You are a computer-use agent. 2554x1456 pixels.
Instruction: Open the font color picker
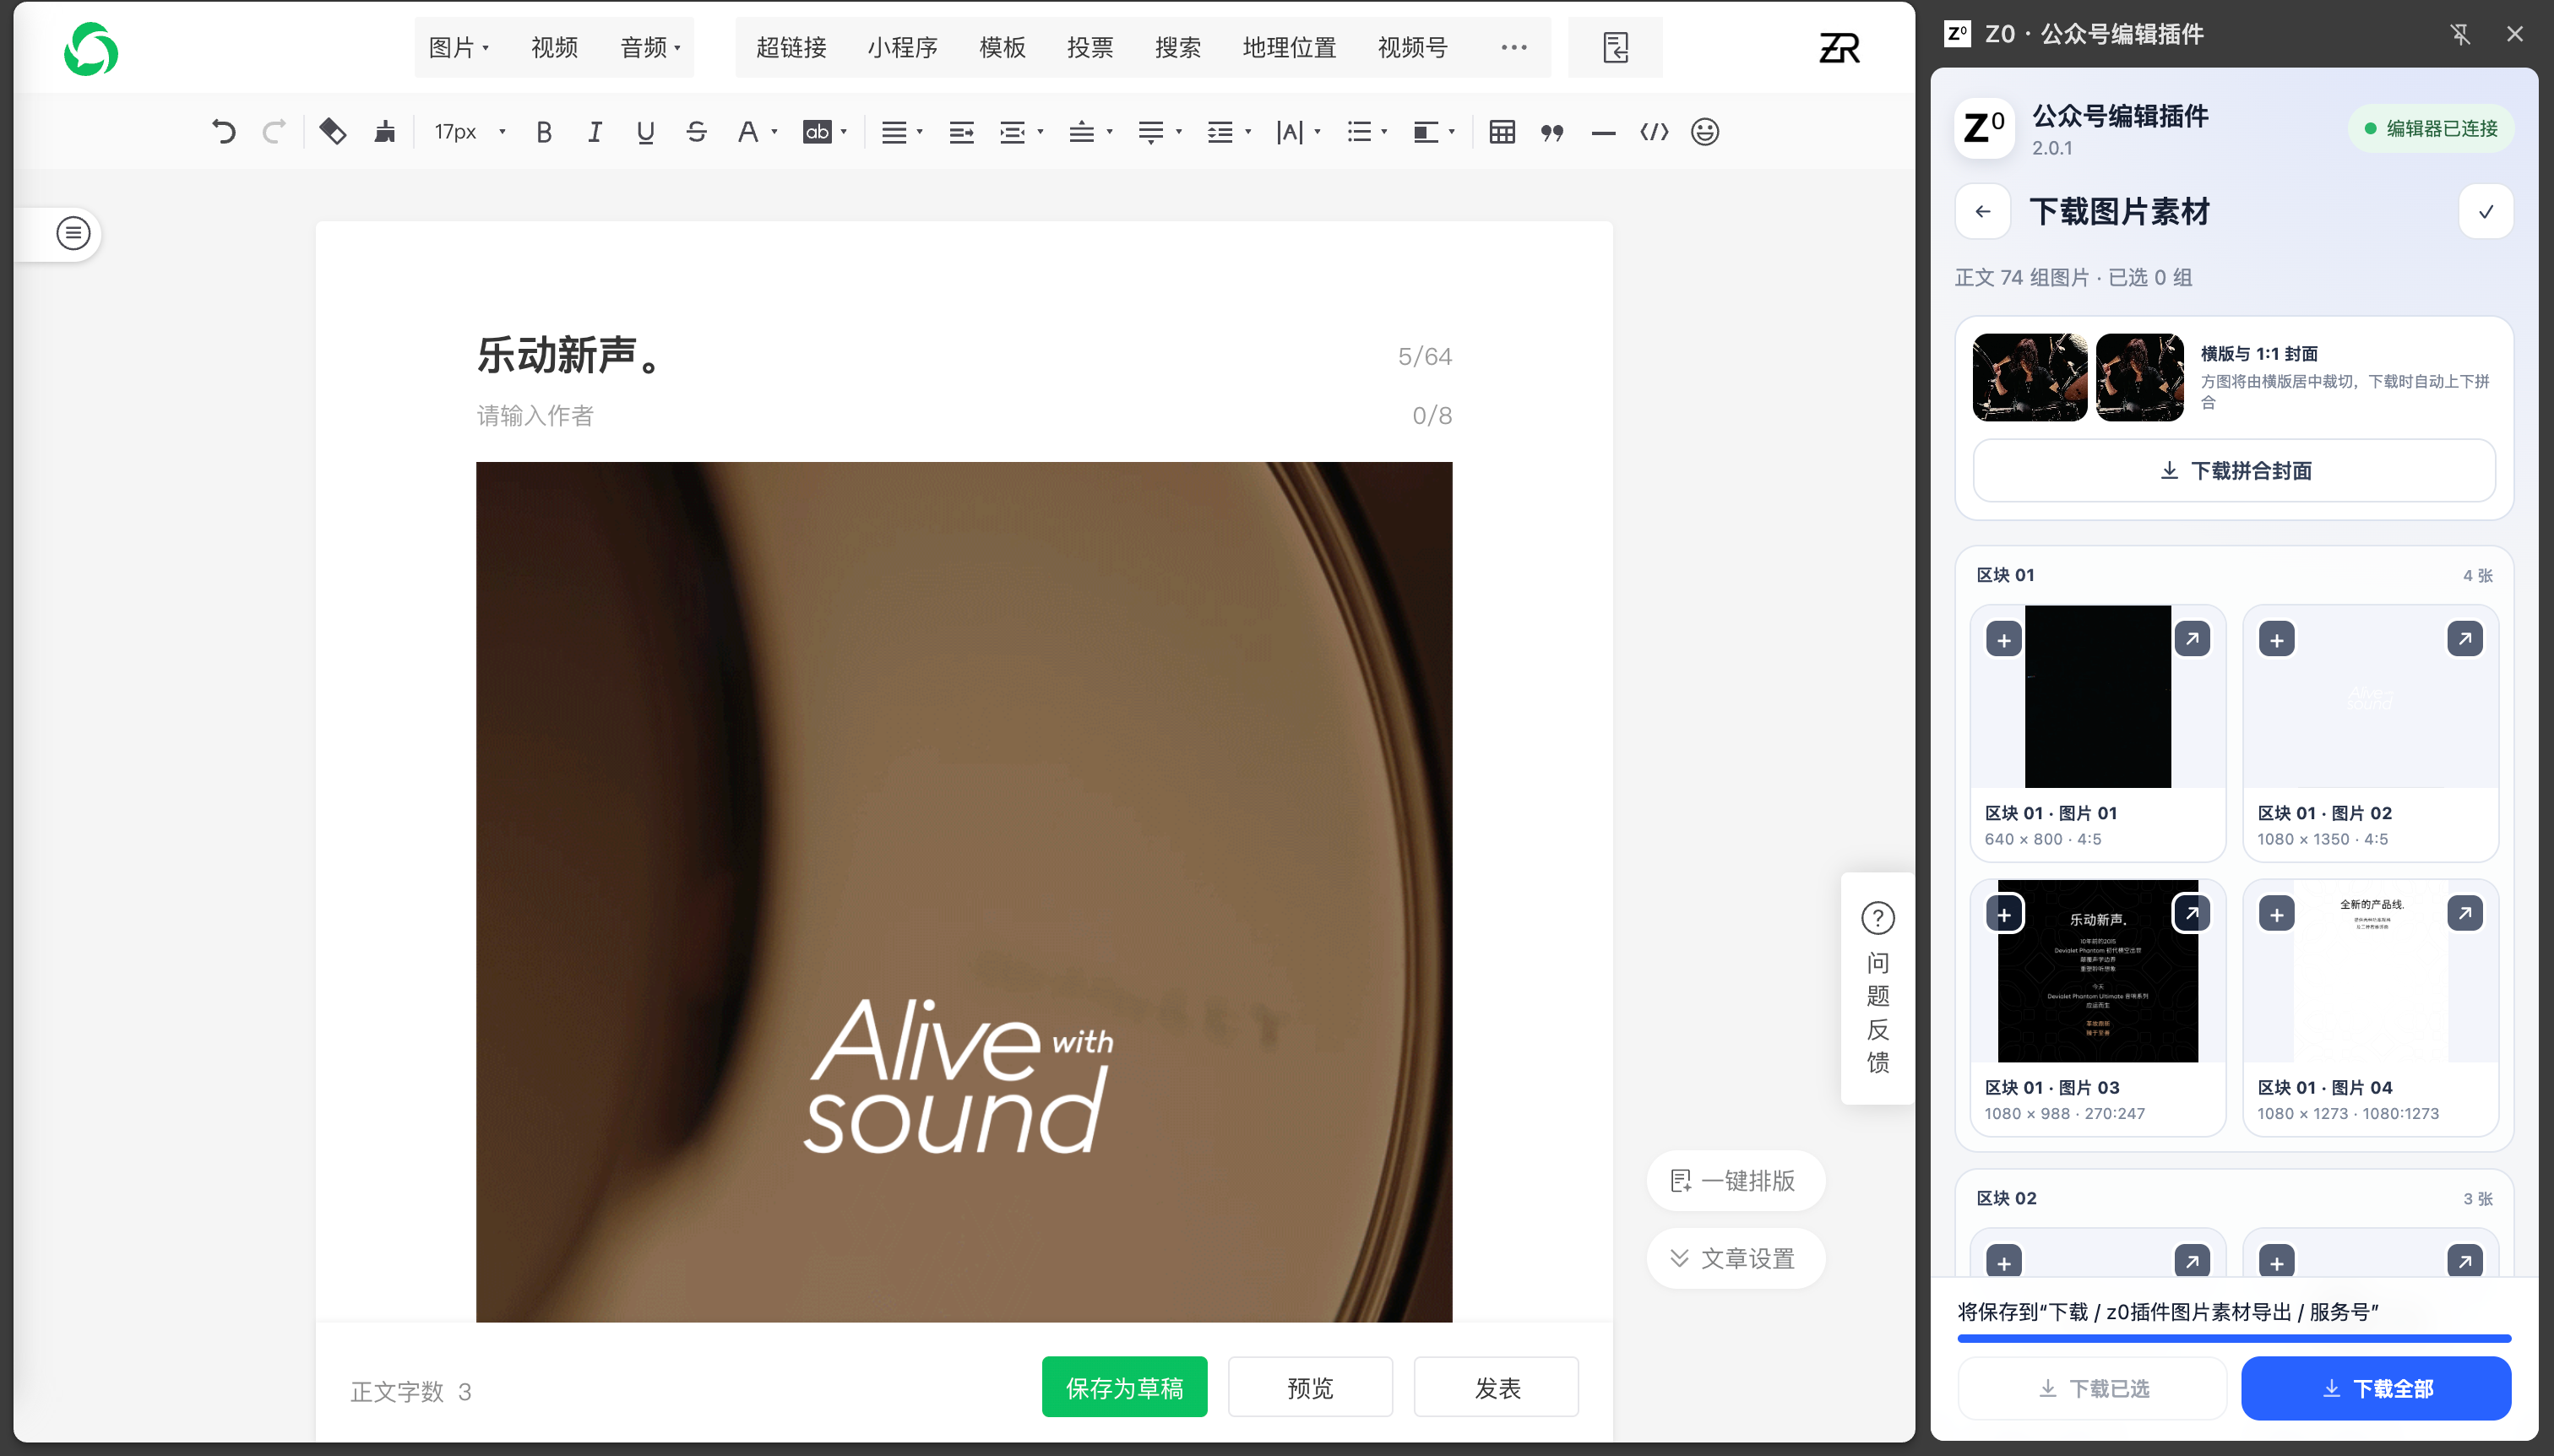click(x=755, y=132)
